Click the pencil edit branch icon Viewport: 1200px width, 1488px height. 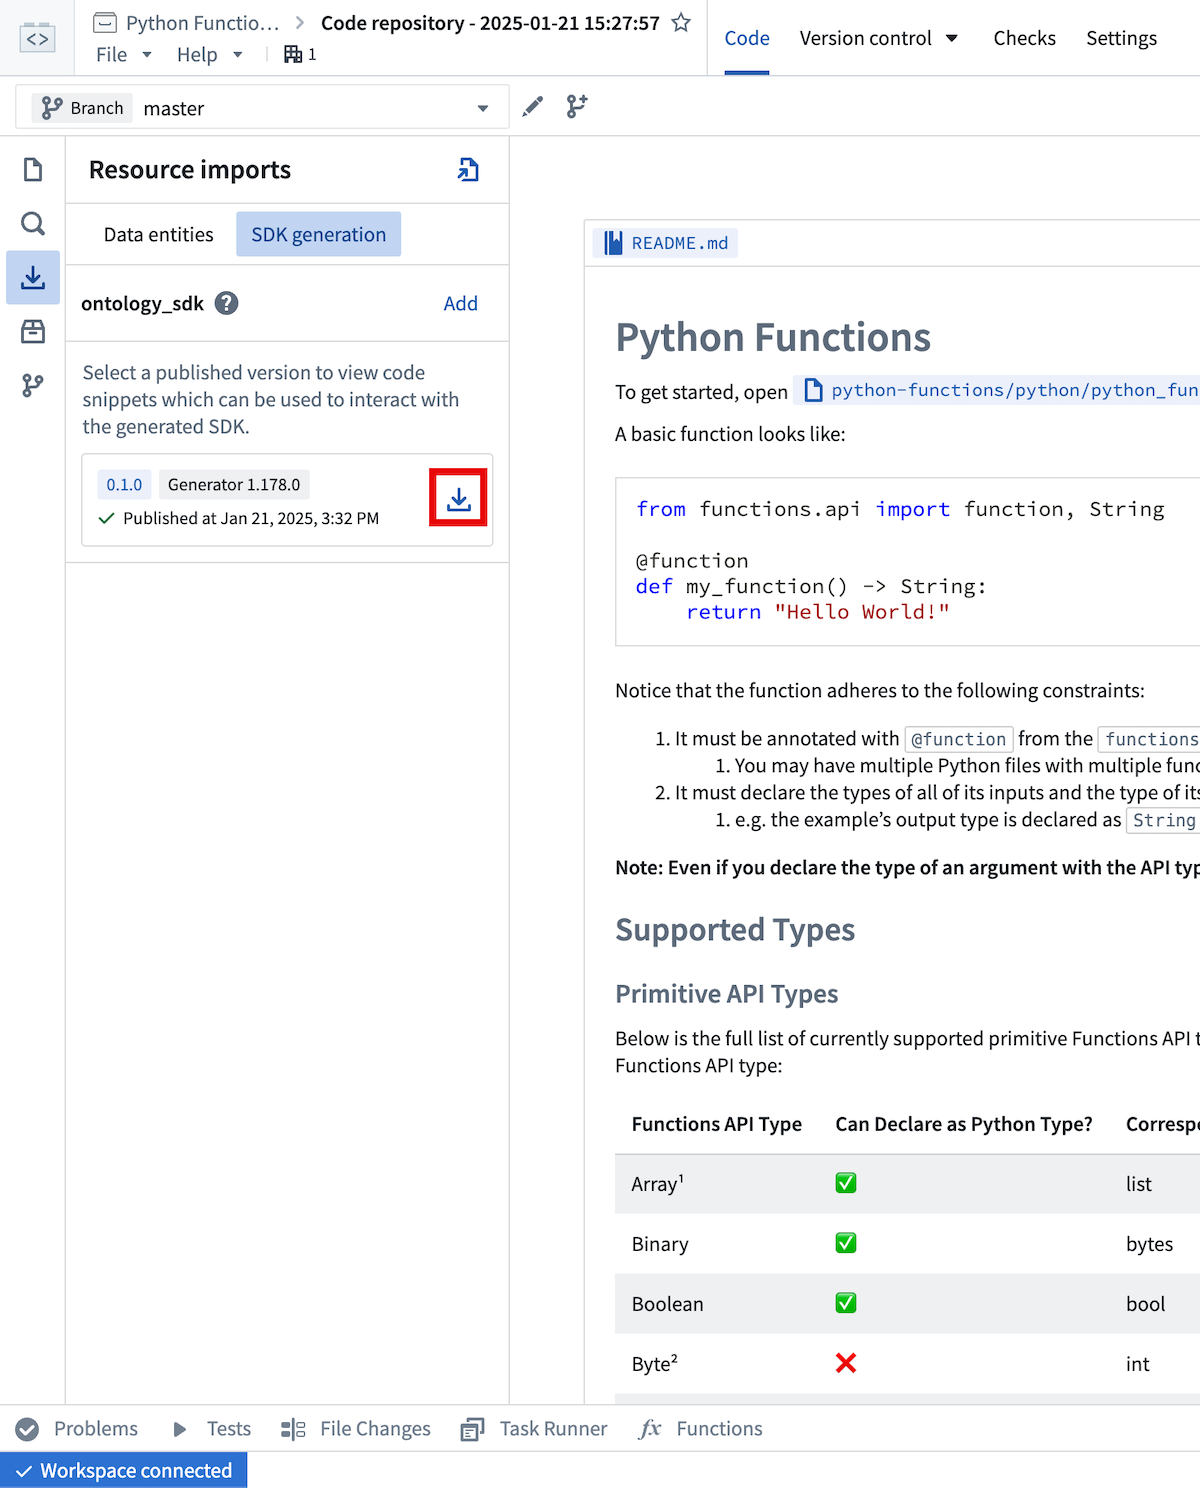(533, 106)
